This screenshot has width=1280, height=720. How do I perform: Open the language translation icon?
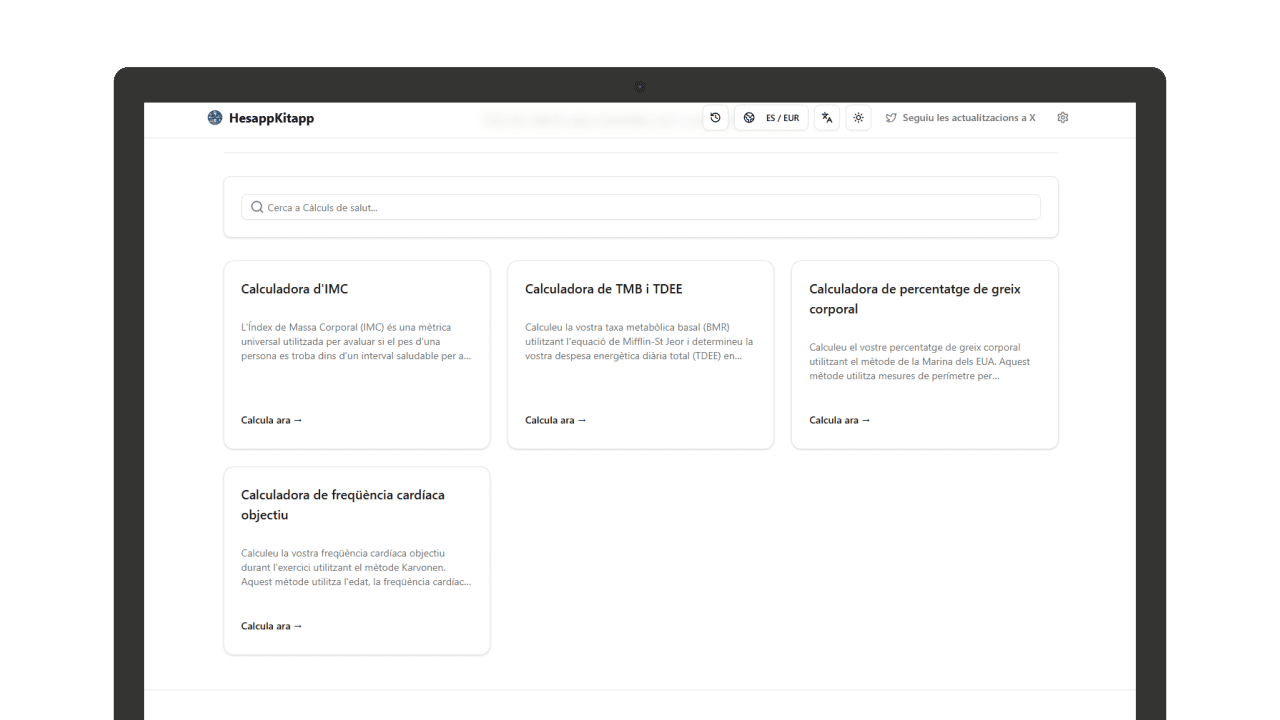click(827, 118)
